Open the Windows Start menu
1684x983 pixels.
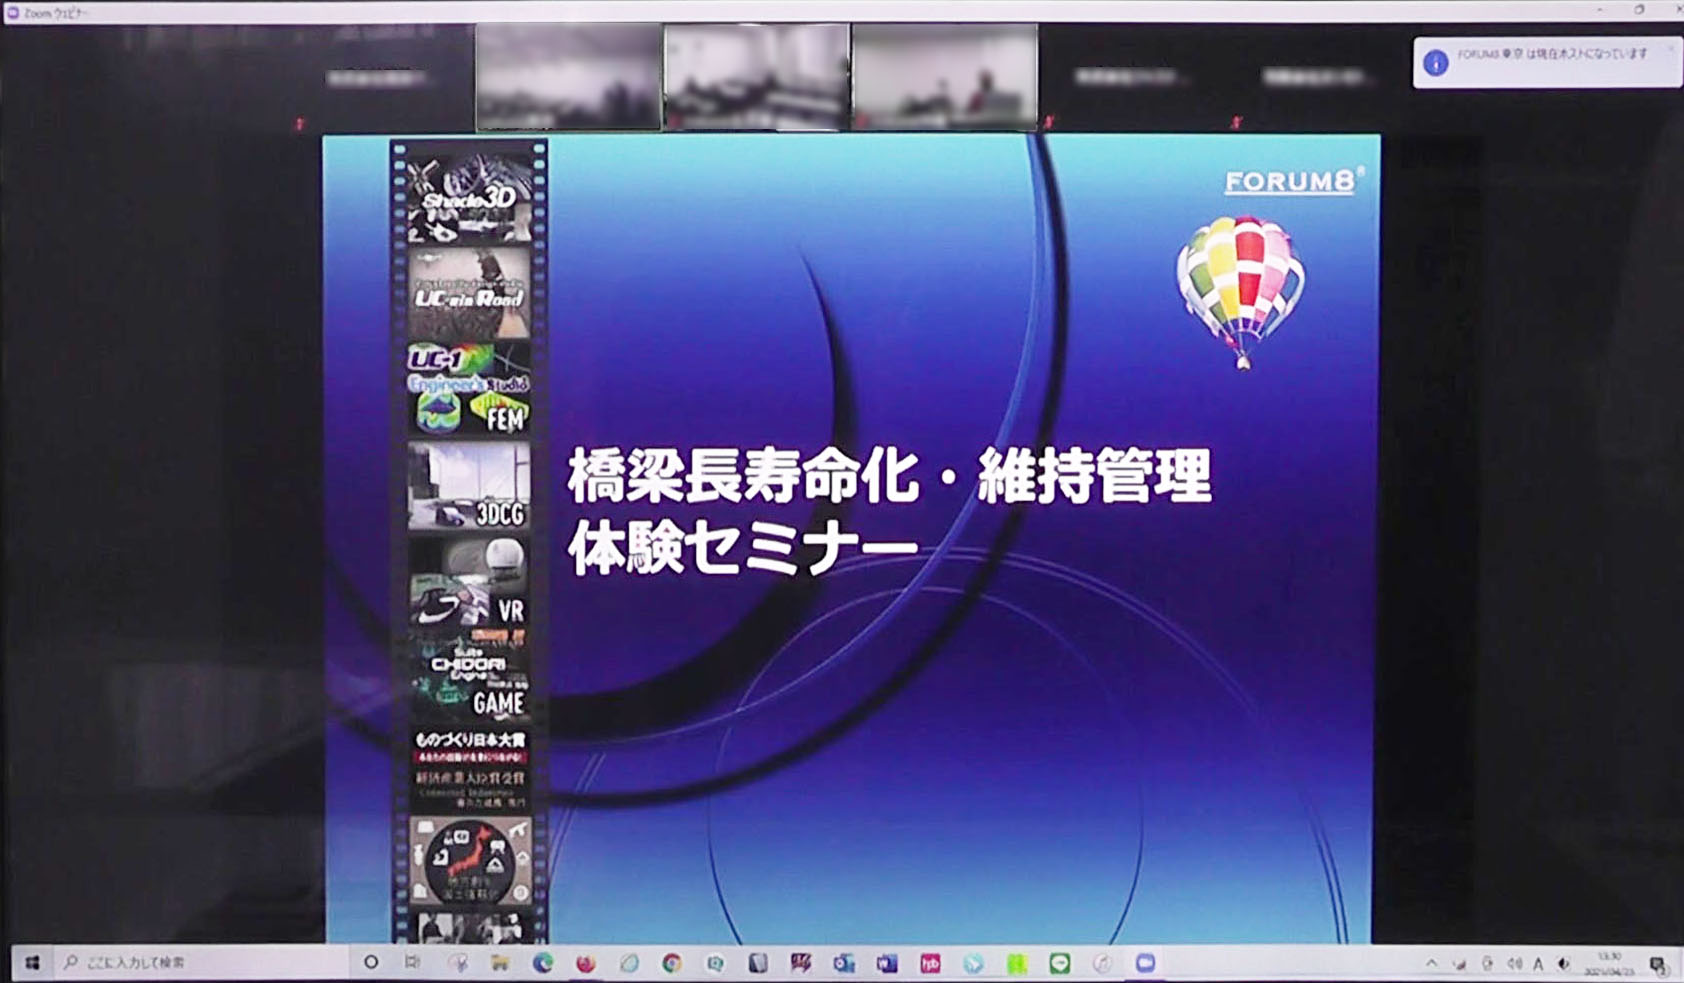pyautogui.click(x=32, y=962)
